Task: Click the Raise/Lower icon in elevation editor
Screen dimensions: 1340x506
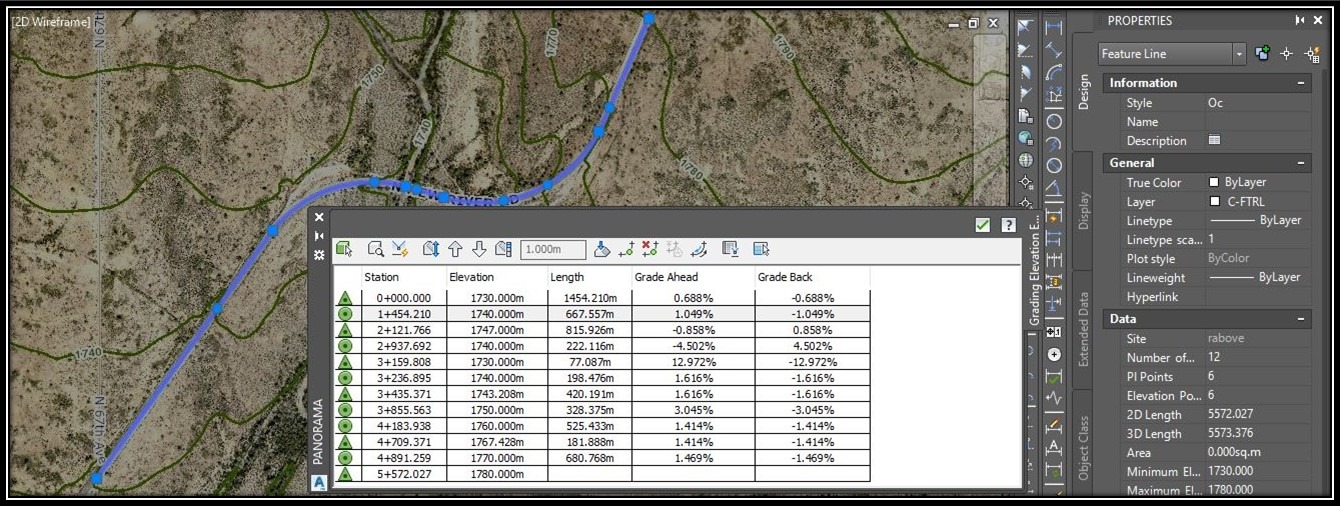Action: coord(431,249)
